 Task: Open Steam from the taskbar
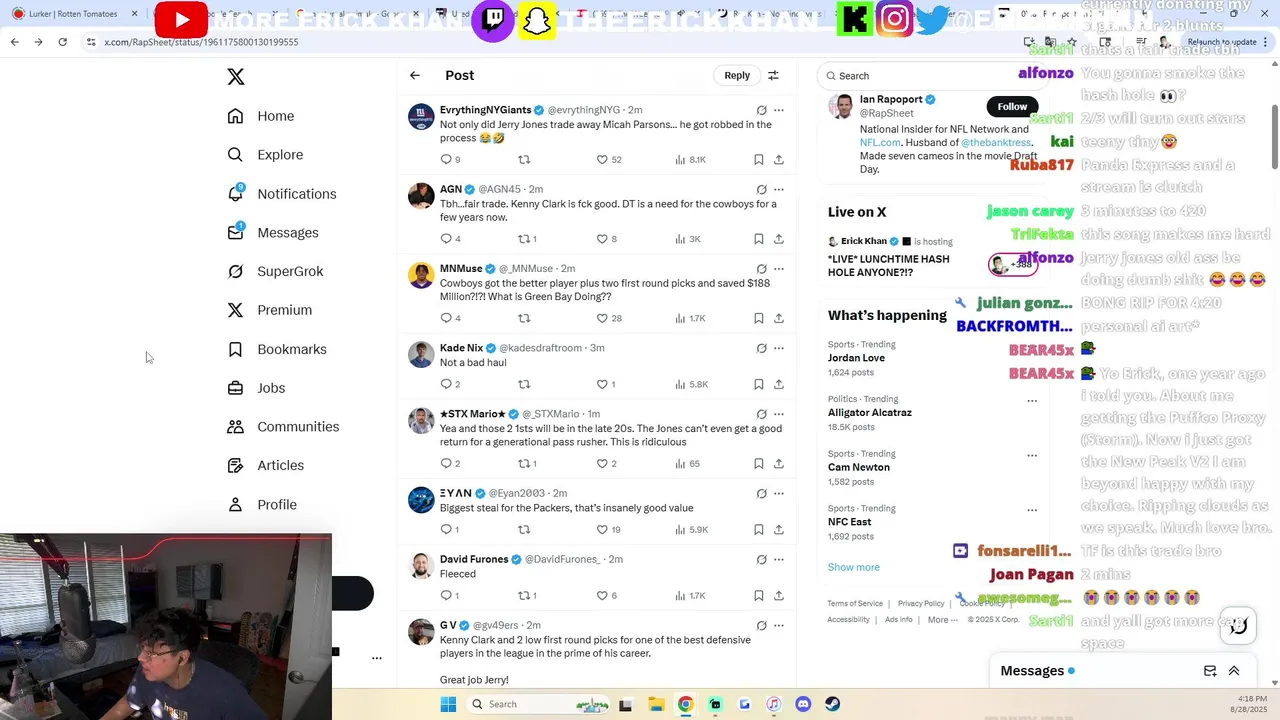pos(832,704)
